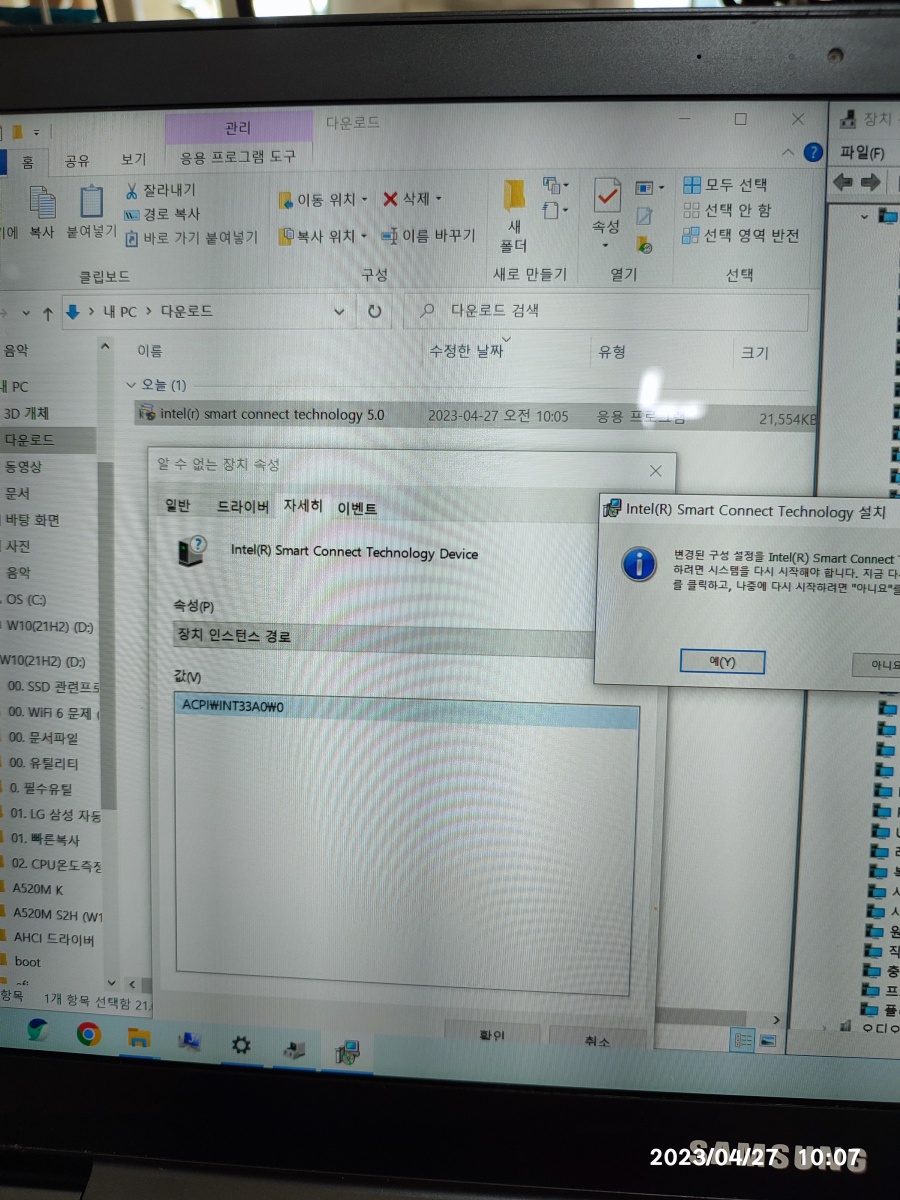This screenshot has width=900, height=1200.
Task: Select 동영상 in navigation pane
Action: tap(24, 466)
